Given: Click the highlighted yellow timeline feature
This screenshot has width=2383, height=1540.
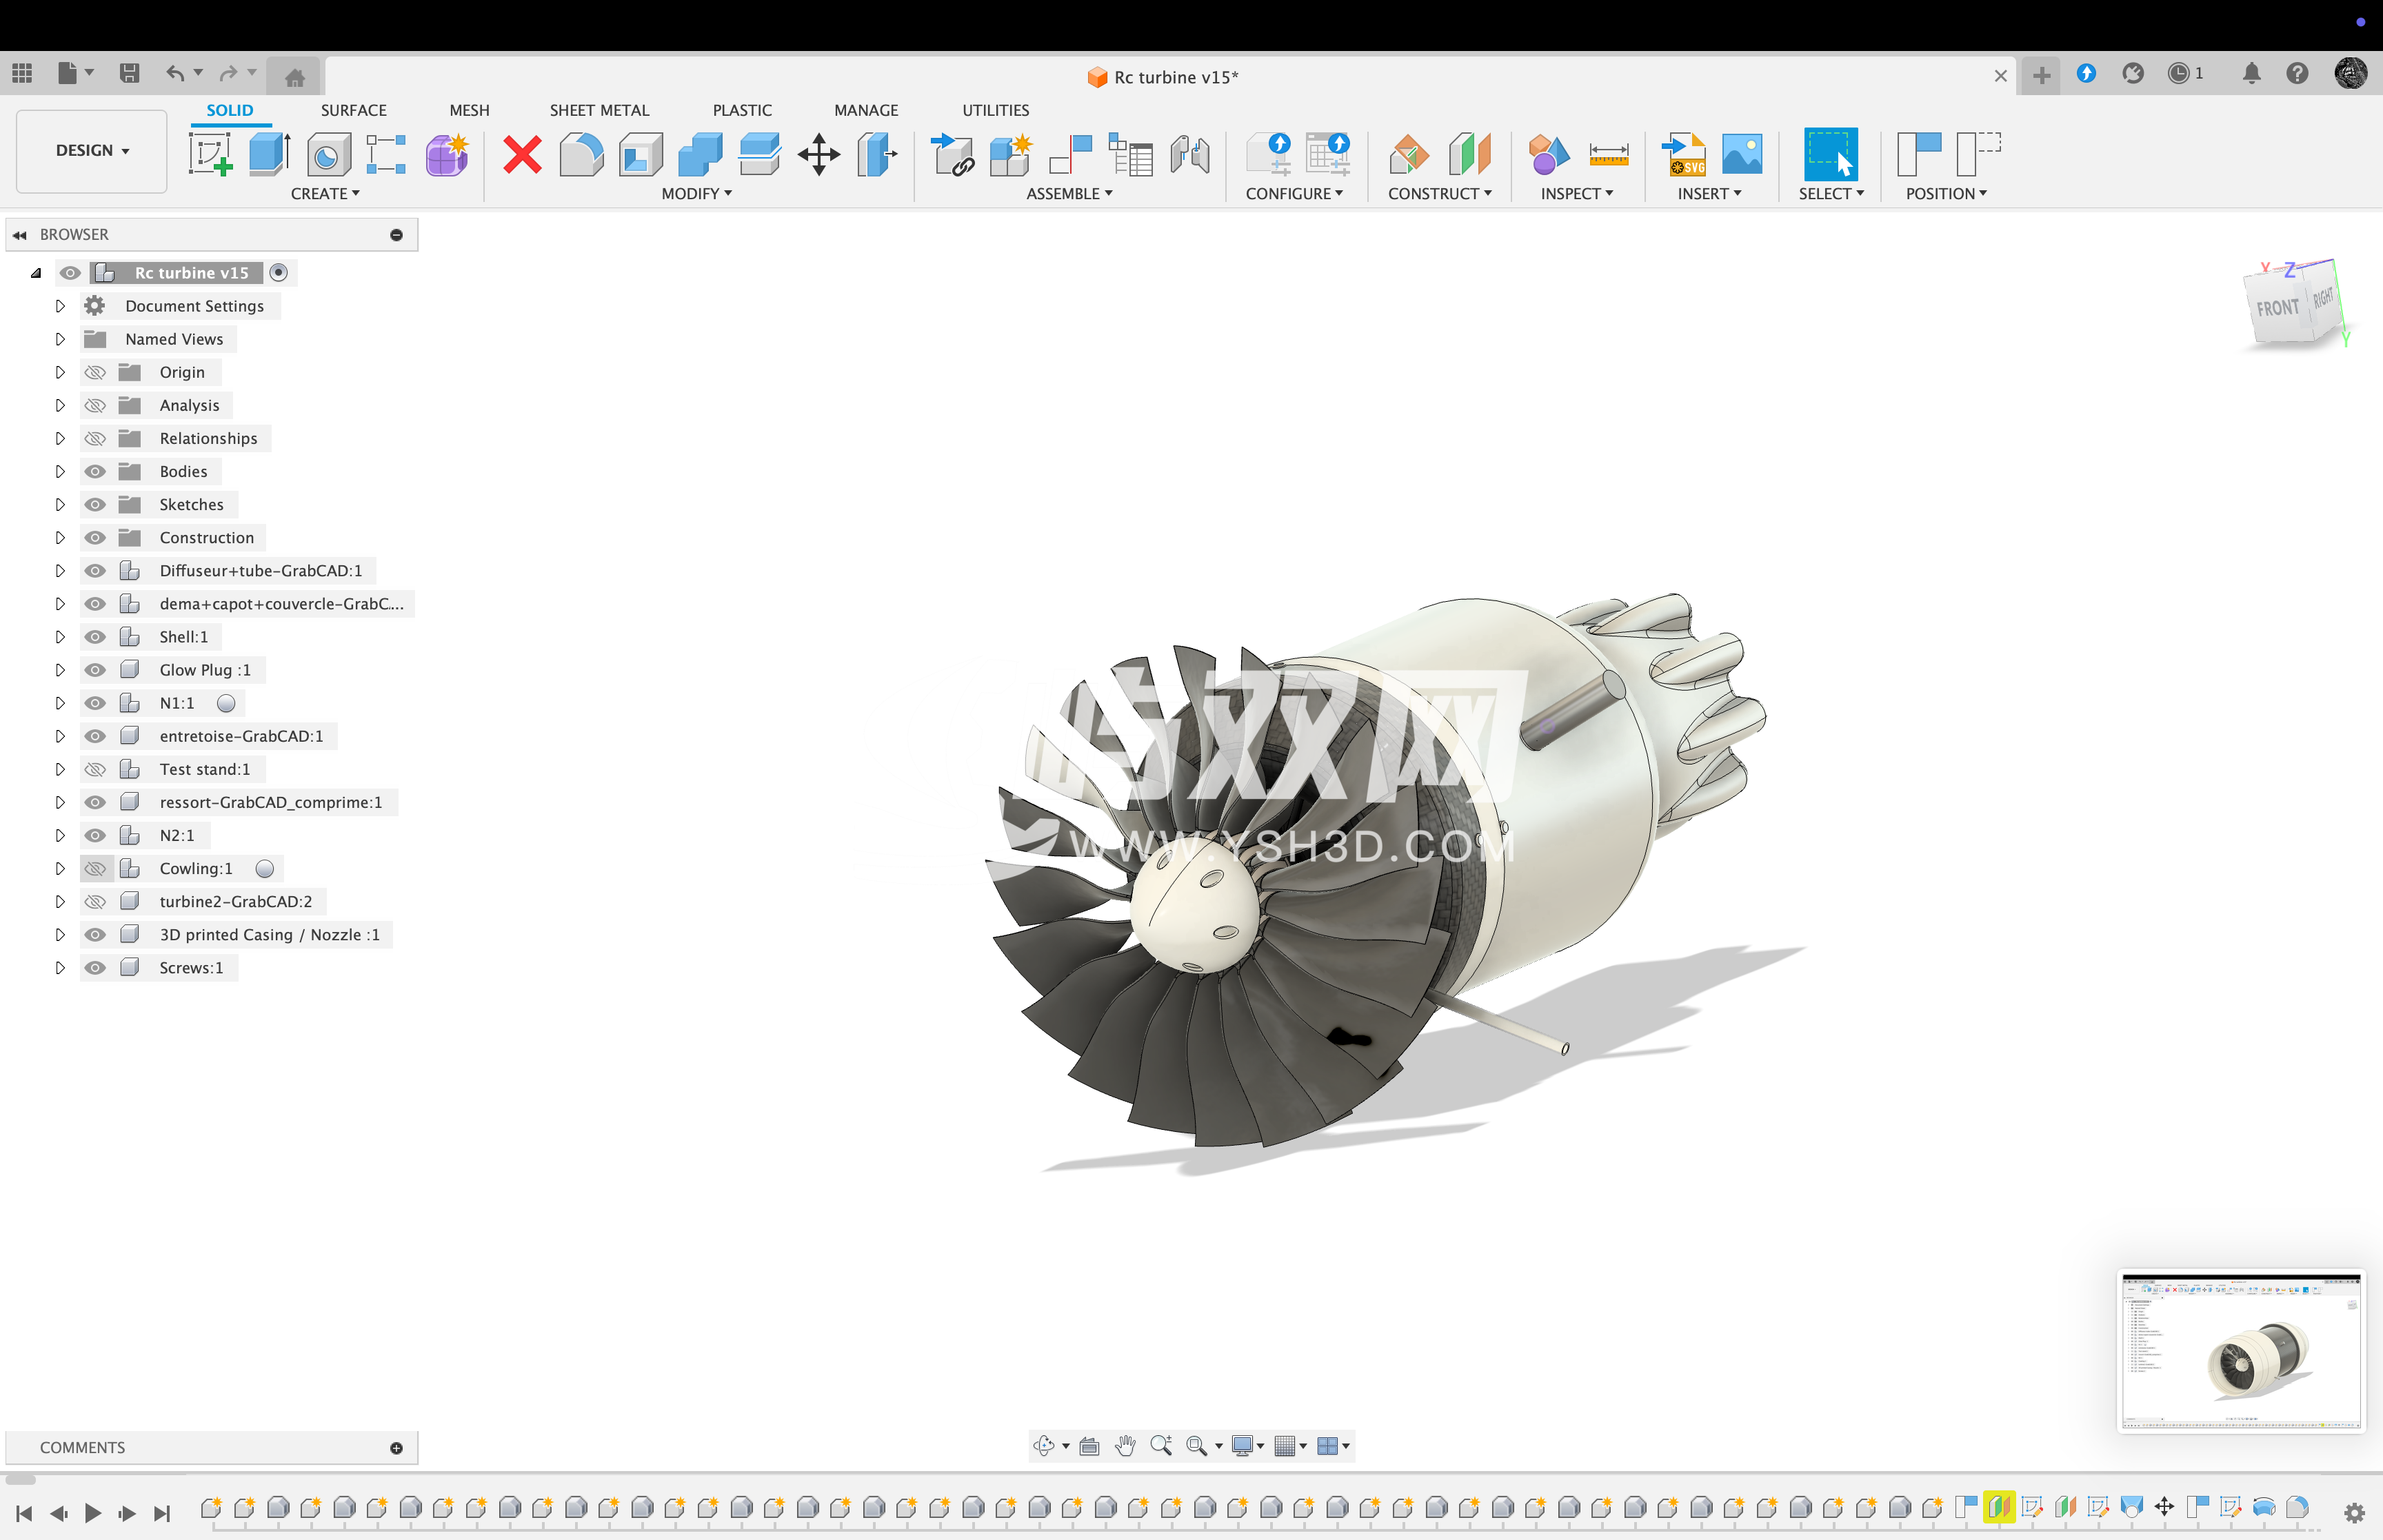Looking at the screenshot, I should [x=1998, y=1507].
